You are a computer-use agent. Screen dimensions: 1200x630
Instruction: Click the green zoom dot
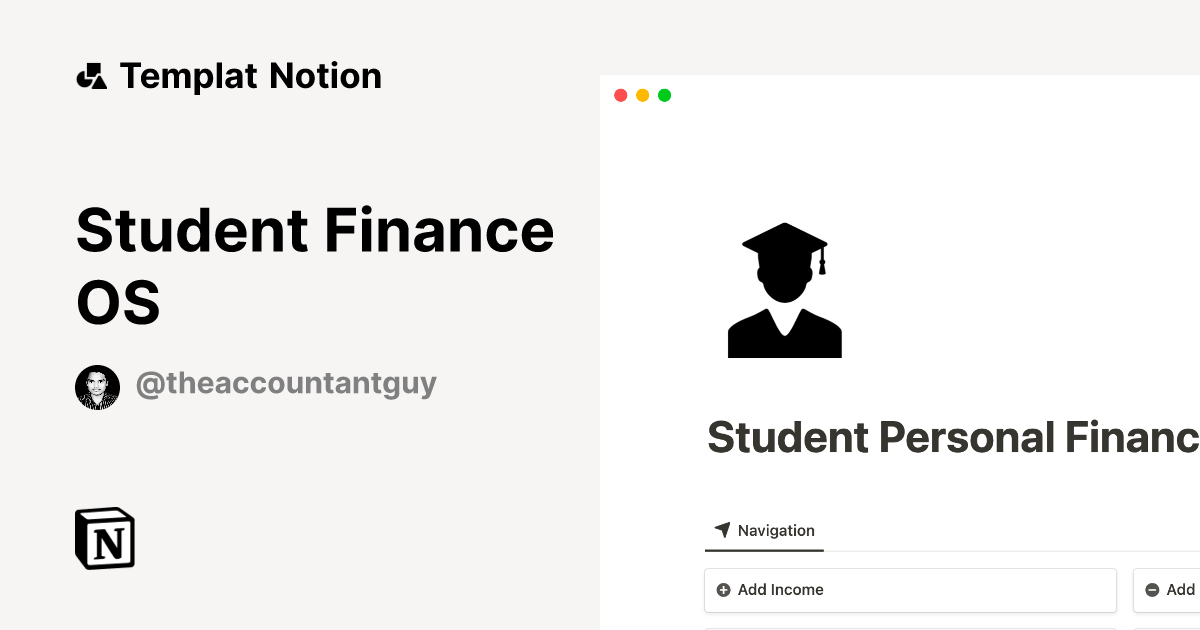664,95
